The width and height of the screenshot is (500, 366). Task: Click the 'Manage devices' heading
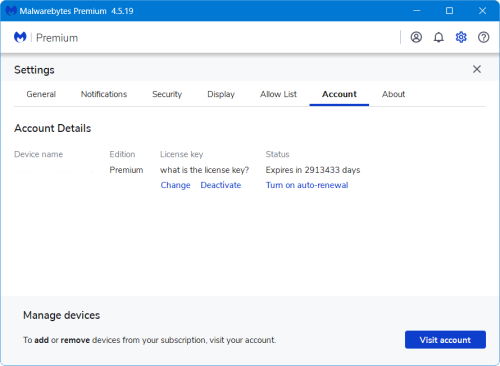[x=62, y=315]
